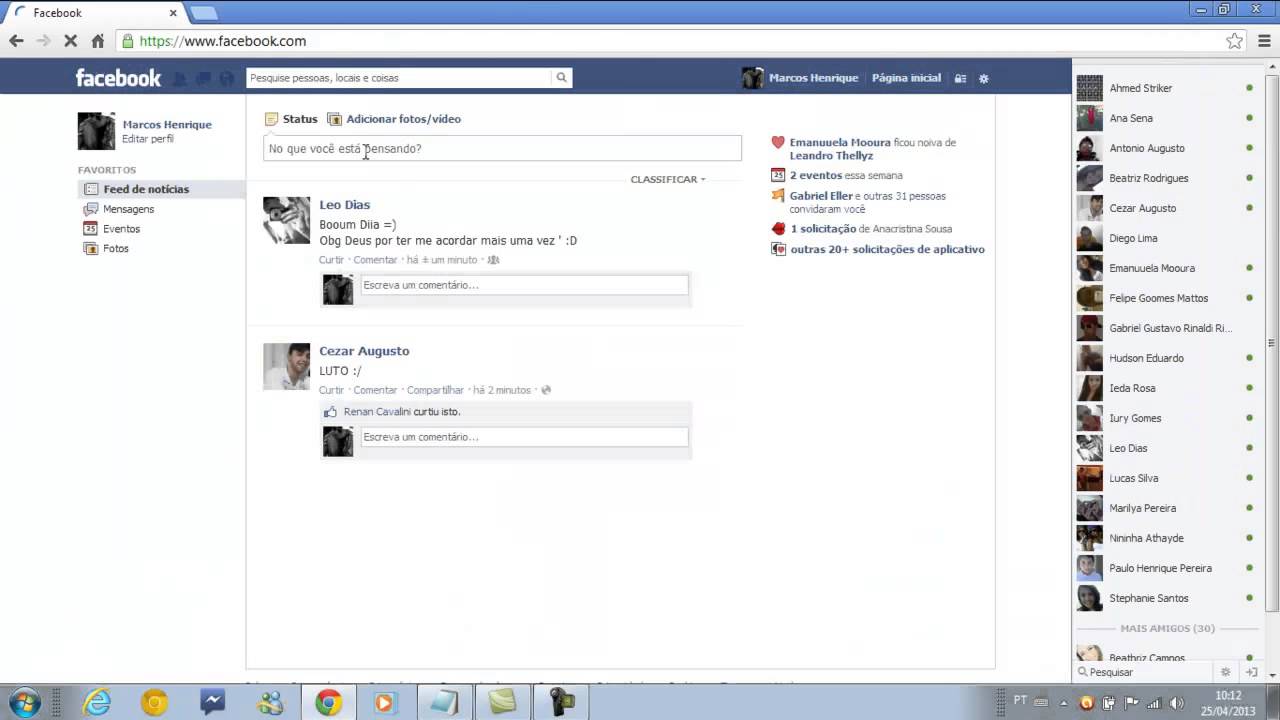Open the Chrome menu button
The height and width of the screenshot is (720, 1280).
coord(1264,41)
